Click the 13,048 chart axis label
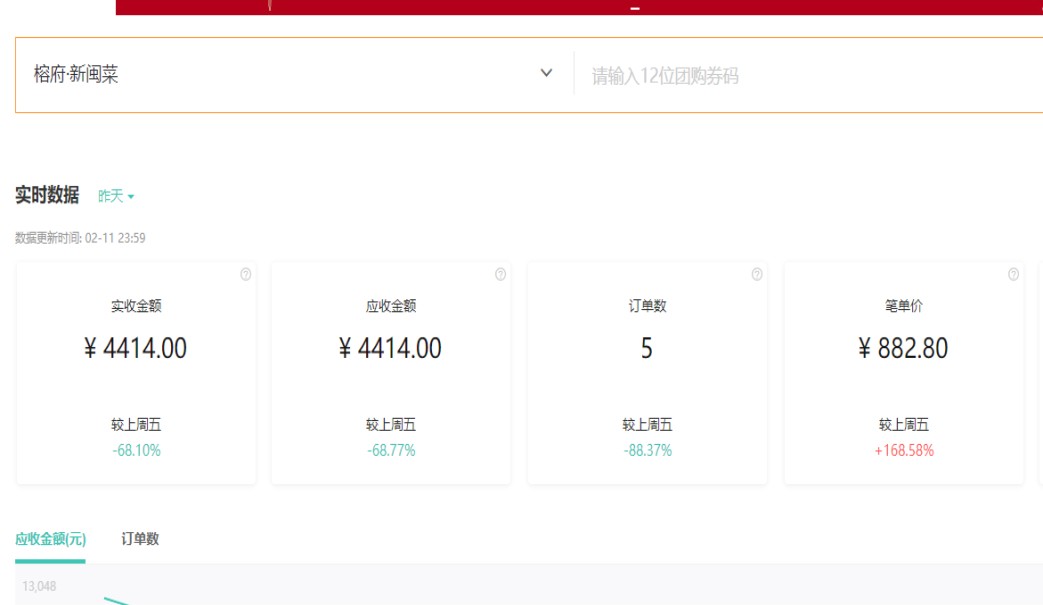1043x605 pixels. click(x=40, y=586)
